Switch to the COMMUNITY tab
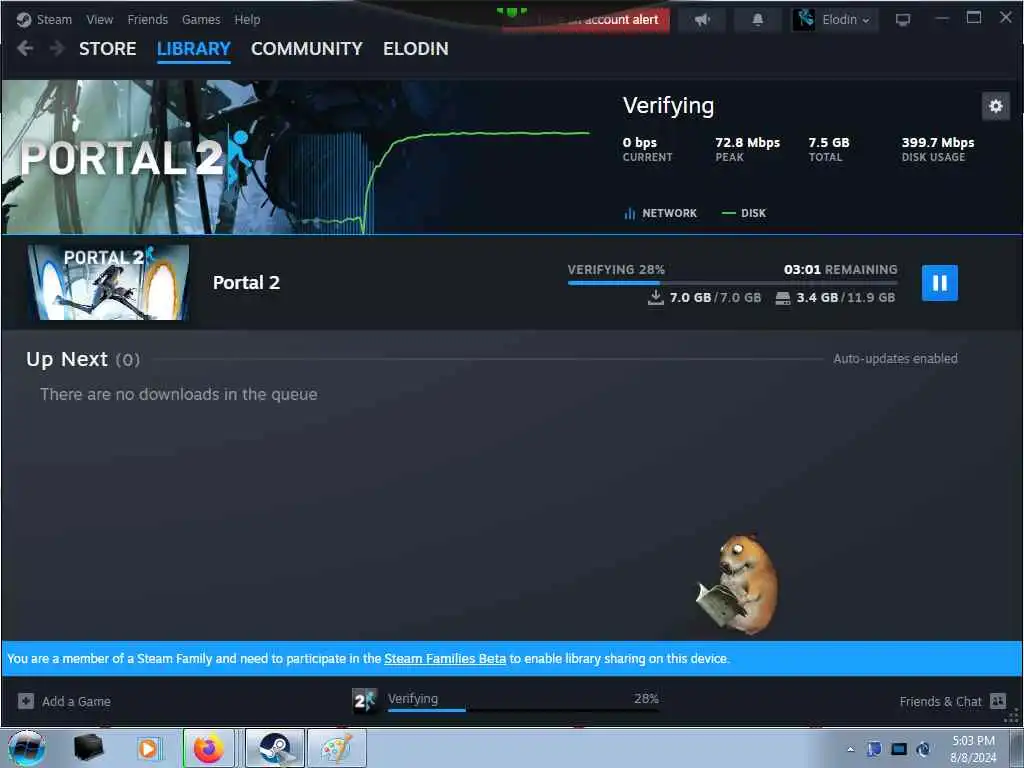The height and width of the screenshot is (768, 1024). (306, 48)
